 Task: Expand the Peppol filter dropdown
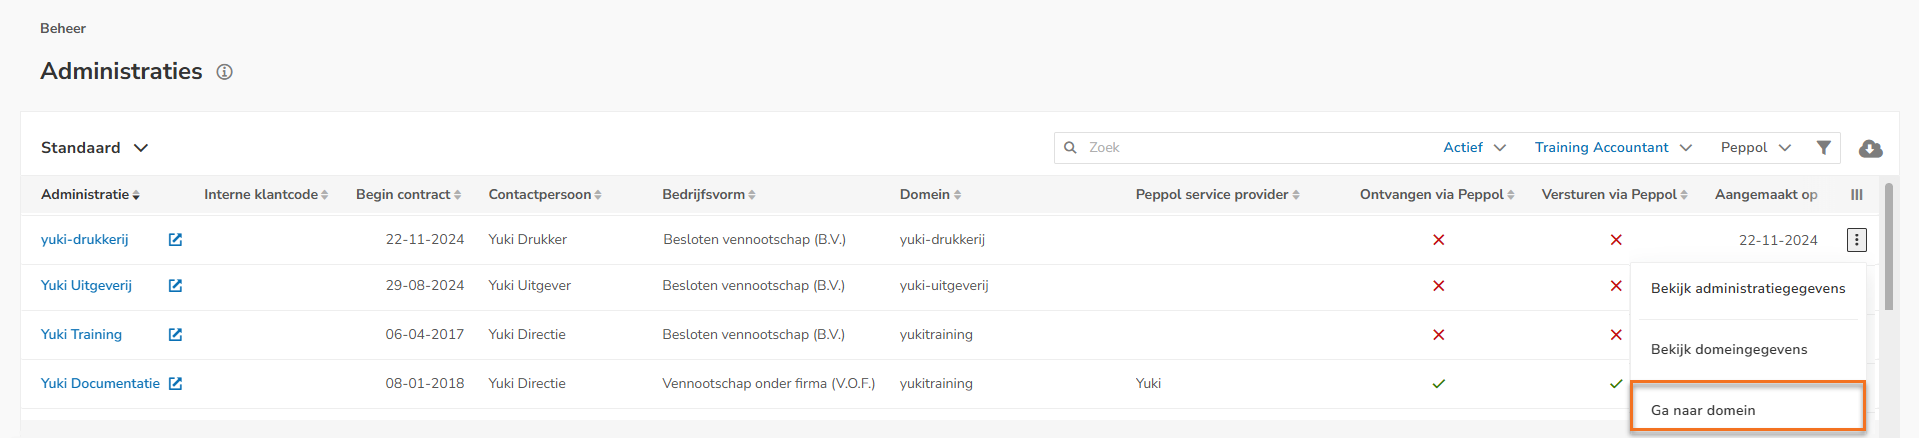(1755, 148)
